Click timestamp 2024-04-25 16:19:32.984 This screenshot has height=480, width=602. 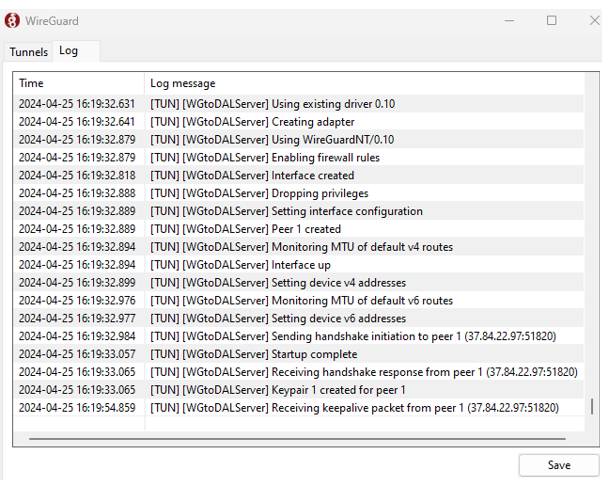(x=77, y=336)
